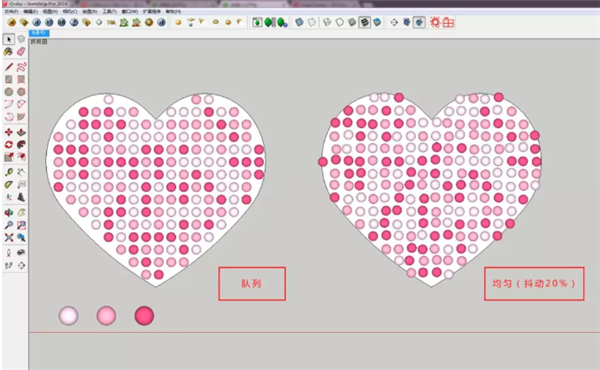Choose the Push/Pull tool
This screenshot has width=600, height=370.
click(x=21, y=132)
